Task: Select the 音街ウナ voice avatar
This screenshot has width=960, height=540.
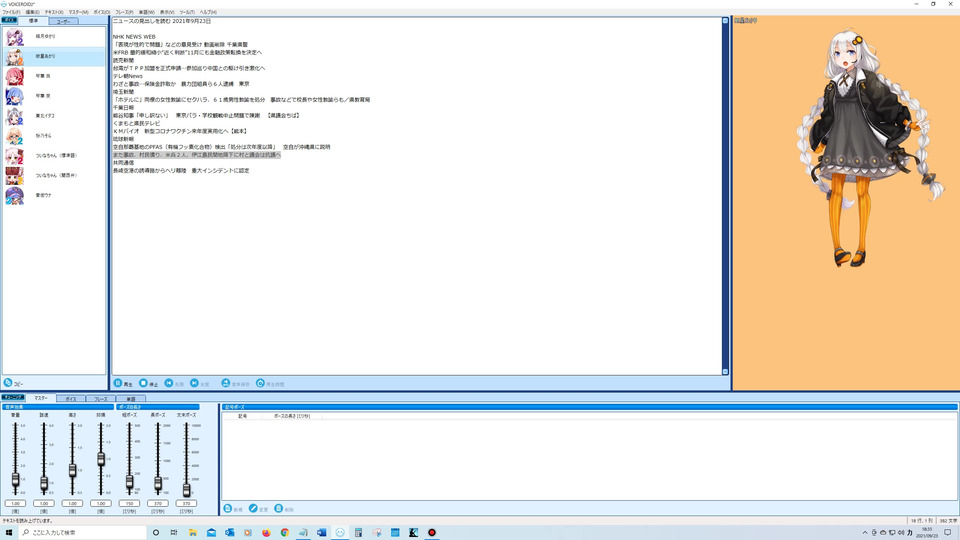Action: point(15,195)
